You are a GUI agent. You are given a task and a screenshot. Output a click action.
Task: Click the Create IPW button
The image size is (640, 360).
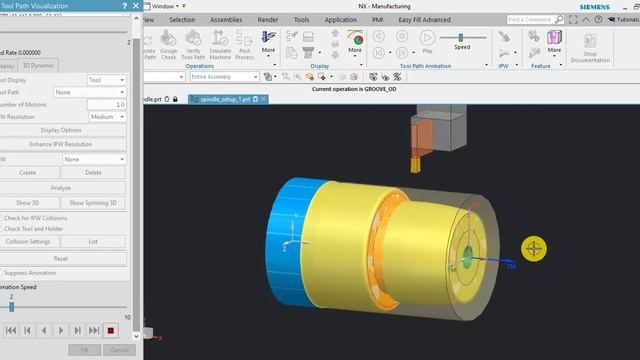[x=28, y=173]
